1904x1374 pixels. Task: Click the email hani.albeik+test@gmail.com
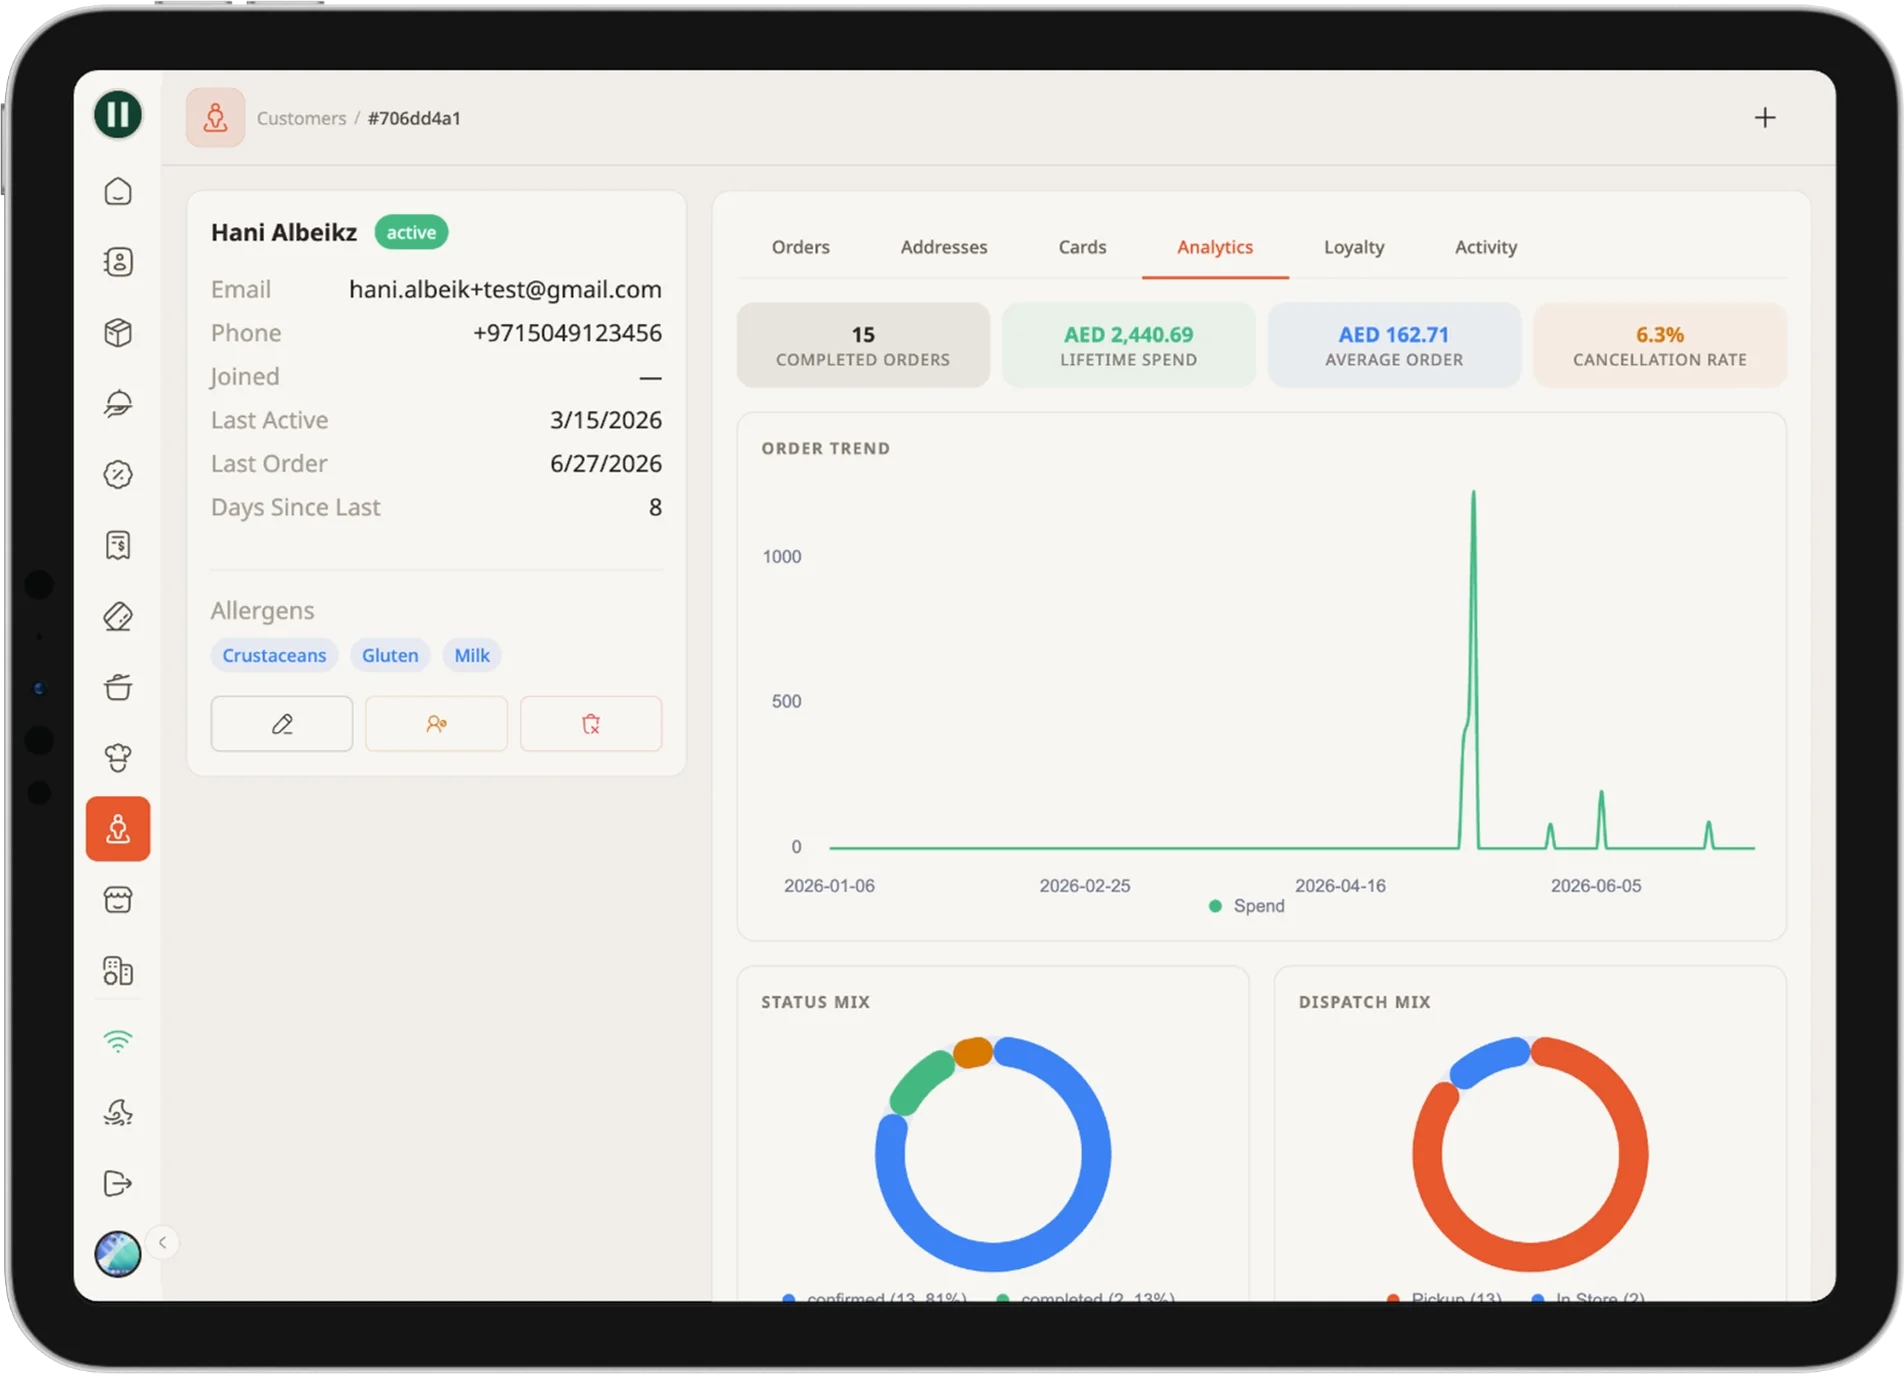pyautogui.click(x=505, y=290)
